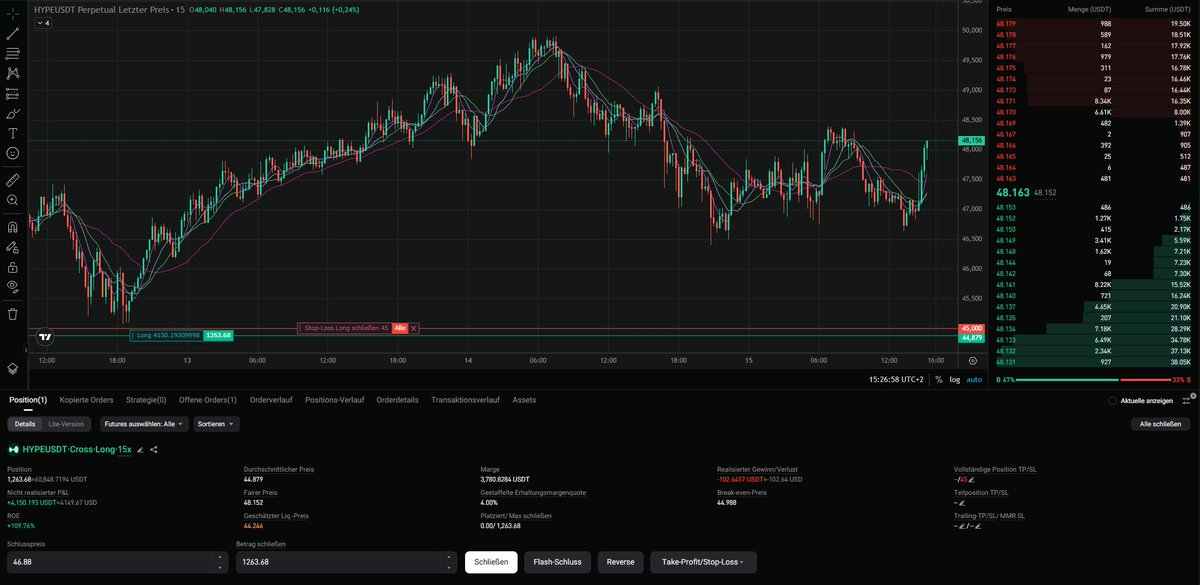
Task: Open position panel settings sliders icon
Action: [1186, 400]
